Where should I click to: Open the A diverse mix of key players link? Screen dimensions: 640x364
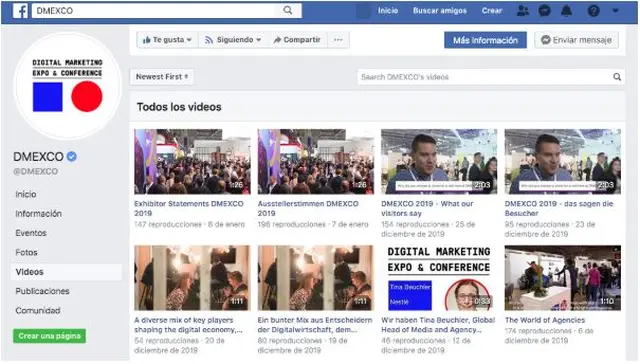[x=189, y=325]
